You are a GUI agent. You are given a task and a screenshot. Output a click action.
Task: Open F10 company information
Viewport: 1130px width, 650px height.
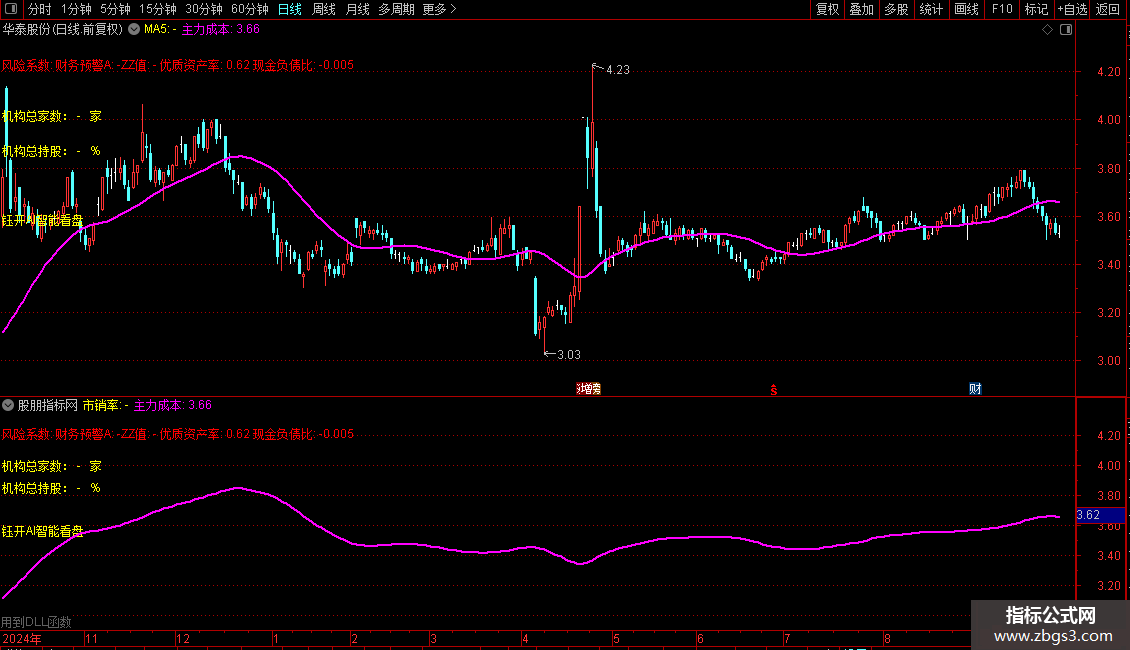(1002, 9)
